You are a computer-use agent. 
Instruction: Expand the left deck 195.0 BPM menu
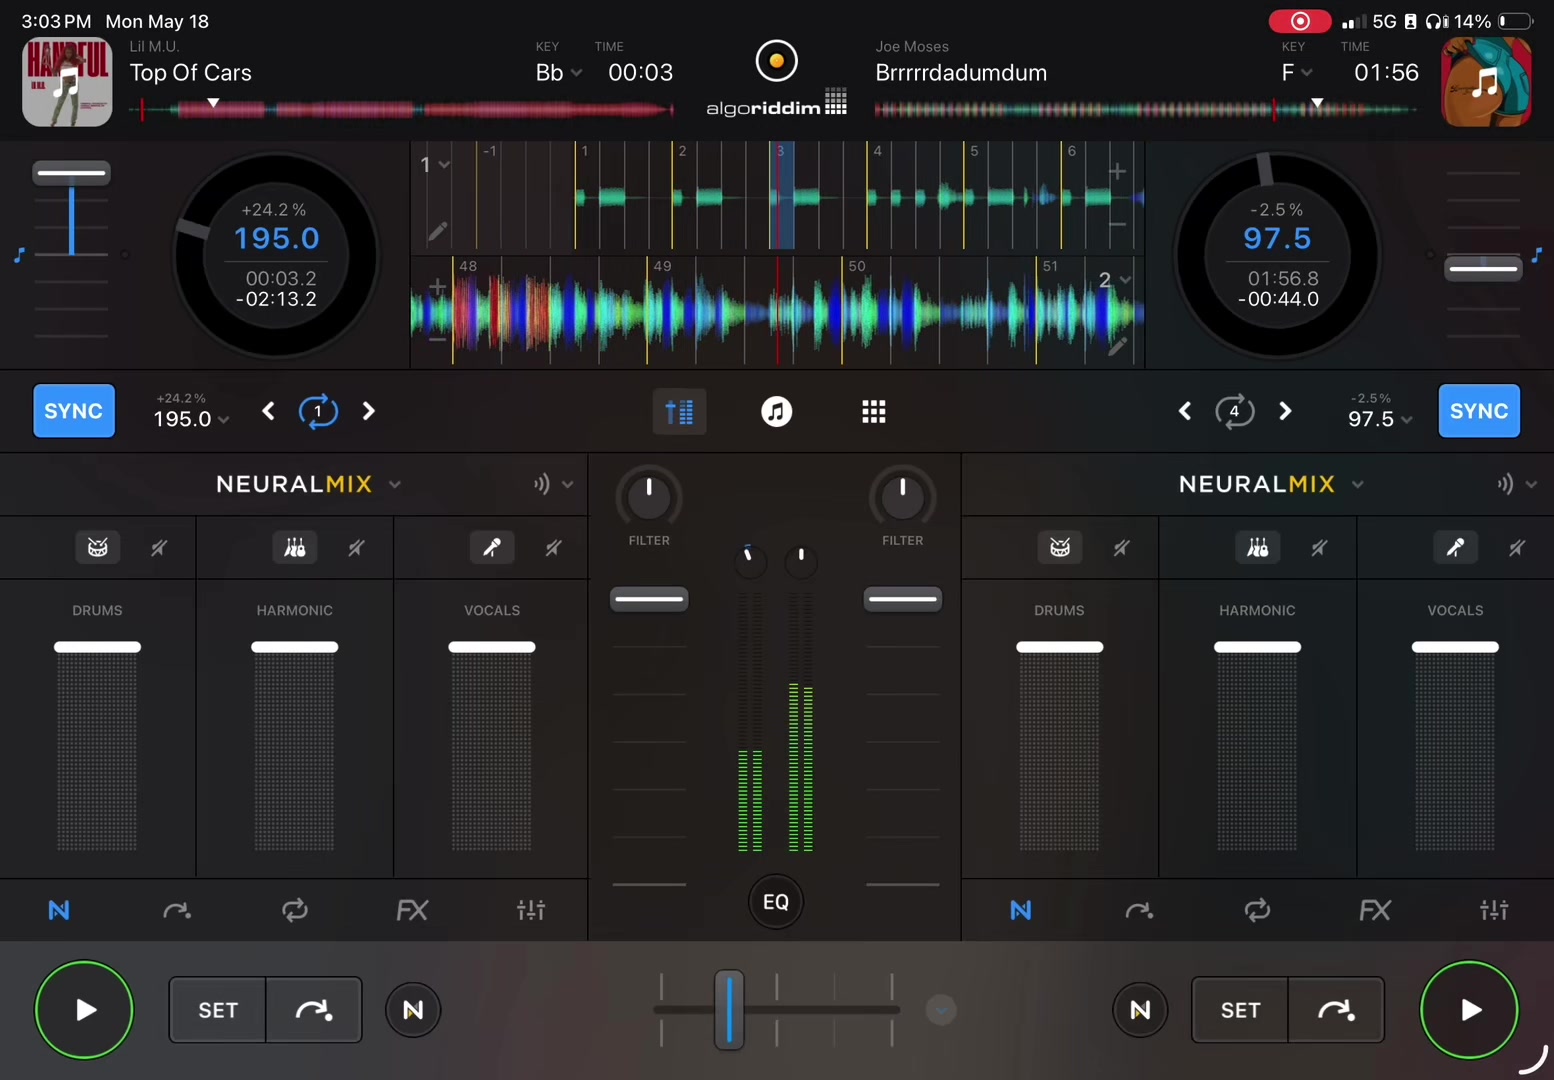191,419
